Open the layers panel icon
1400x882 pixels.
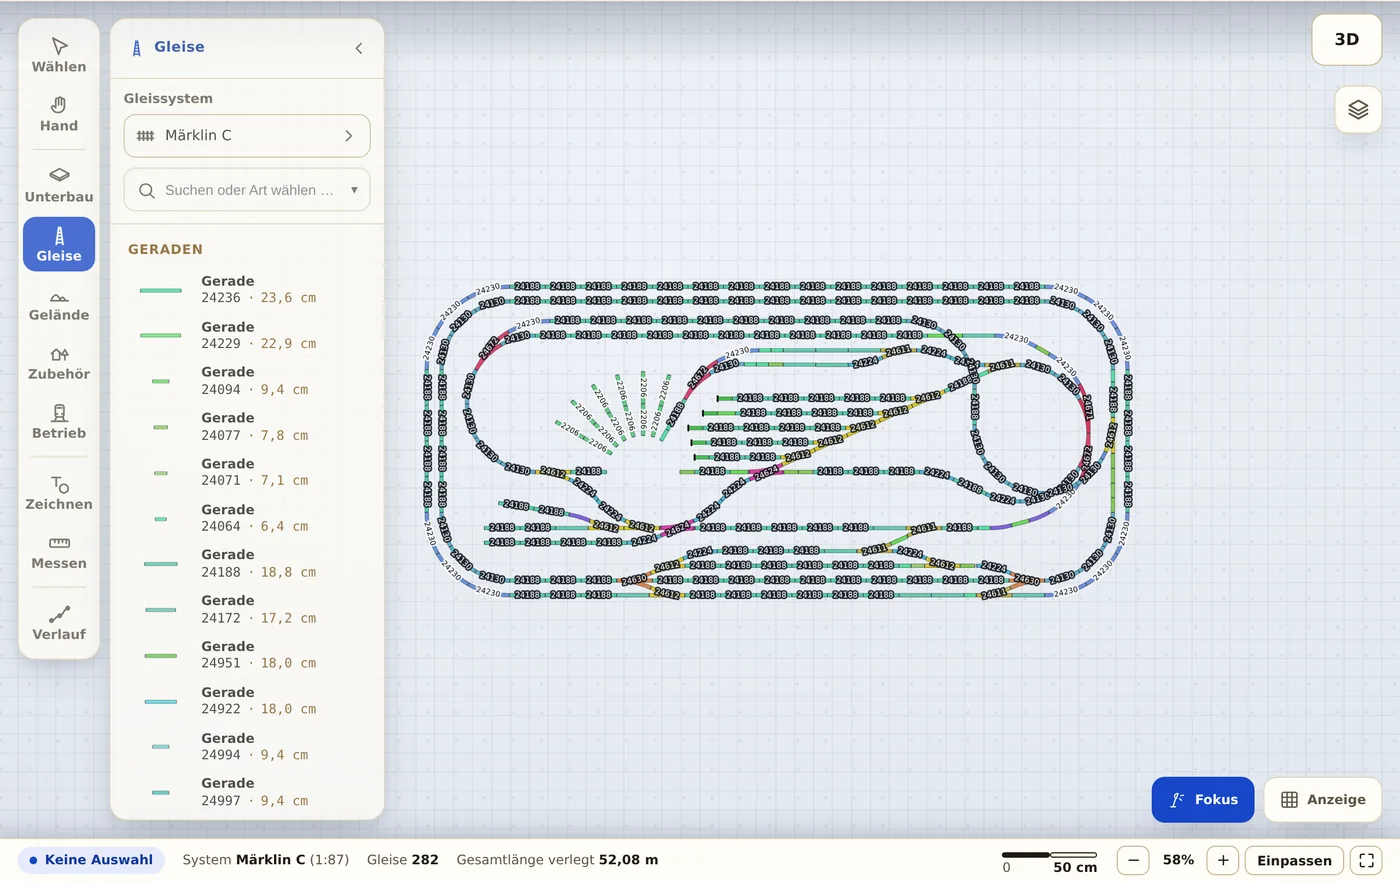(x=1358, y=109)
